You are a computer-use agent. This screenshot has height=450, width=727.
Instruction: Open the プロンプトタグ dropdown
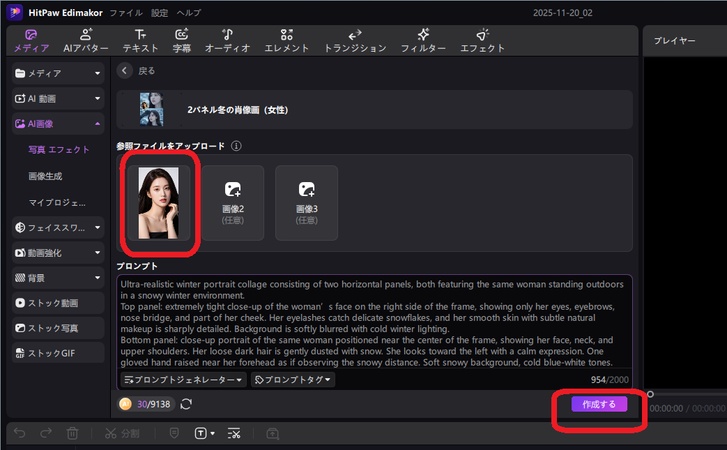click(x=292, y=380)
